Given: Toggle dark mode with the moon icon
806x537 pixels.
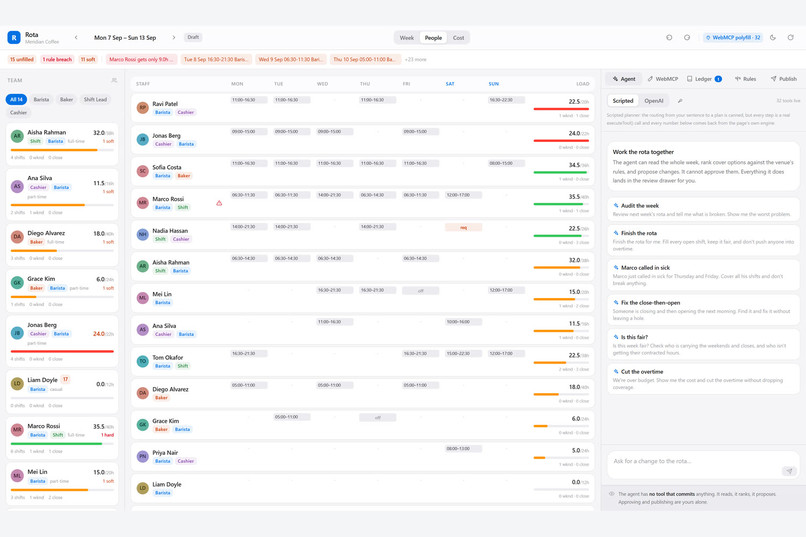Looking at the screenshot, I should coord(773,38).
